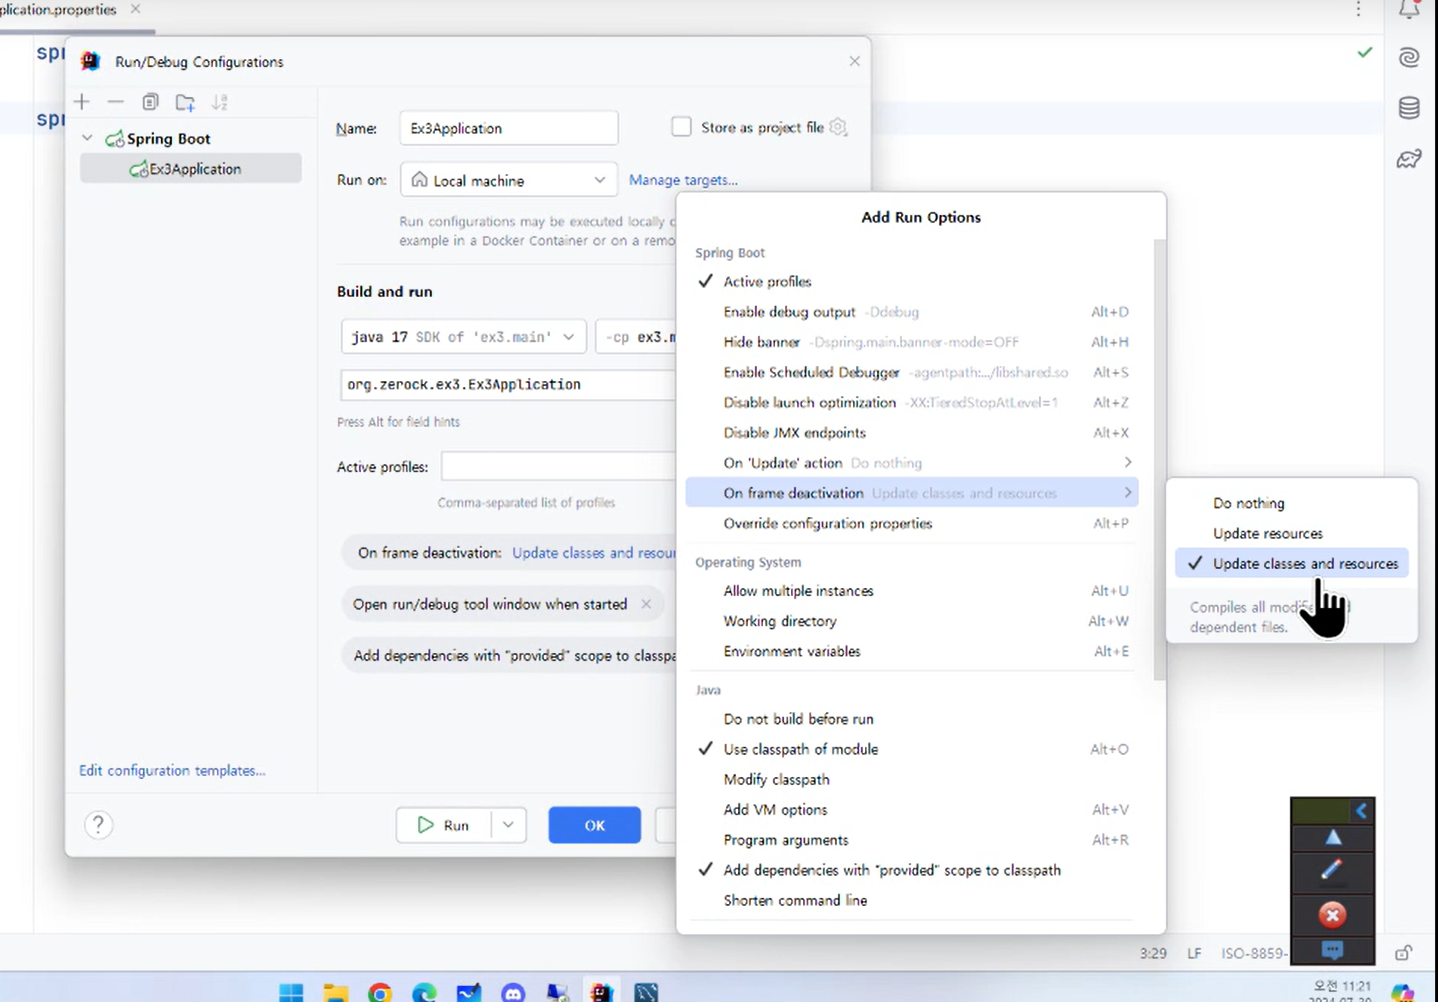Choose Environment variables option

click(x=912, y=651)
